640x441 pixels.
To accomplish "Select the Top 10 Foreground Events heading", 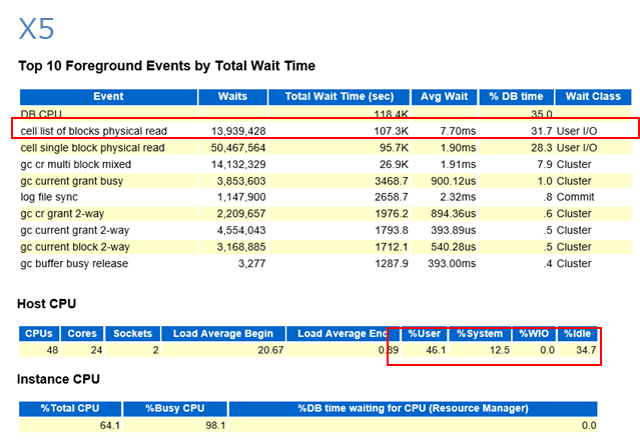I will pyautogui.click(x=166, y=66).
